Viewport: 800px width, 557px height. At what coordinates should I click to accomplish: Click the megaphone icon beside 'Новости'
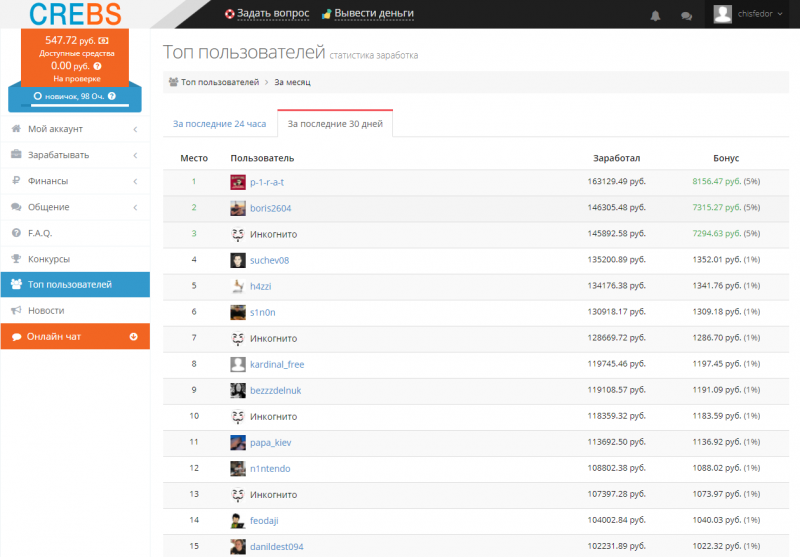coord(16,310)
